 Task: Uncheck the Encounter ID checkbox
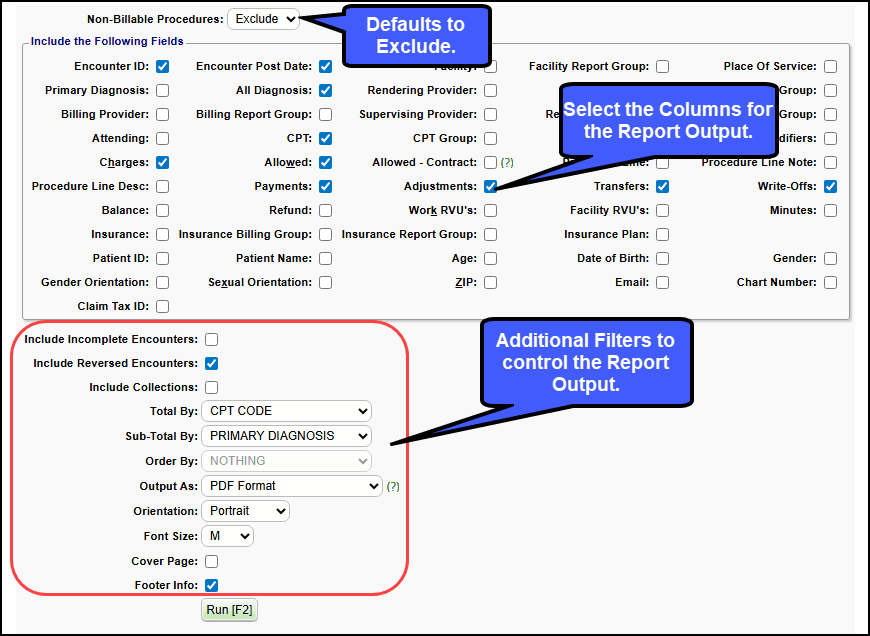tap(163, 67)
